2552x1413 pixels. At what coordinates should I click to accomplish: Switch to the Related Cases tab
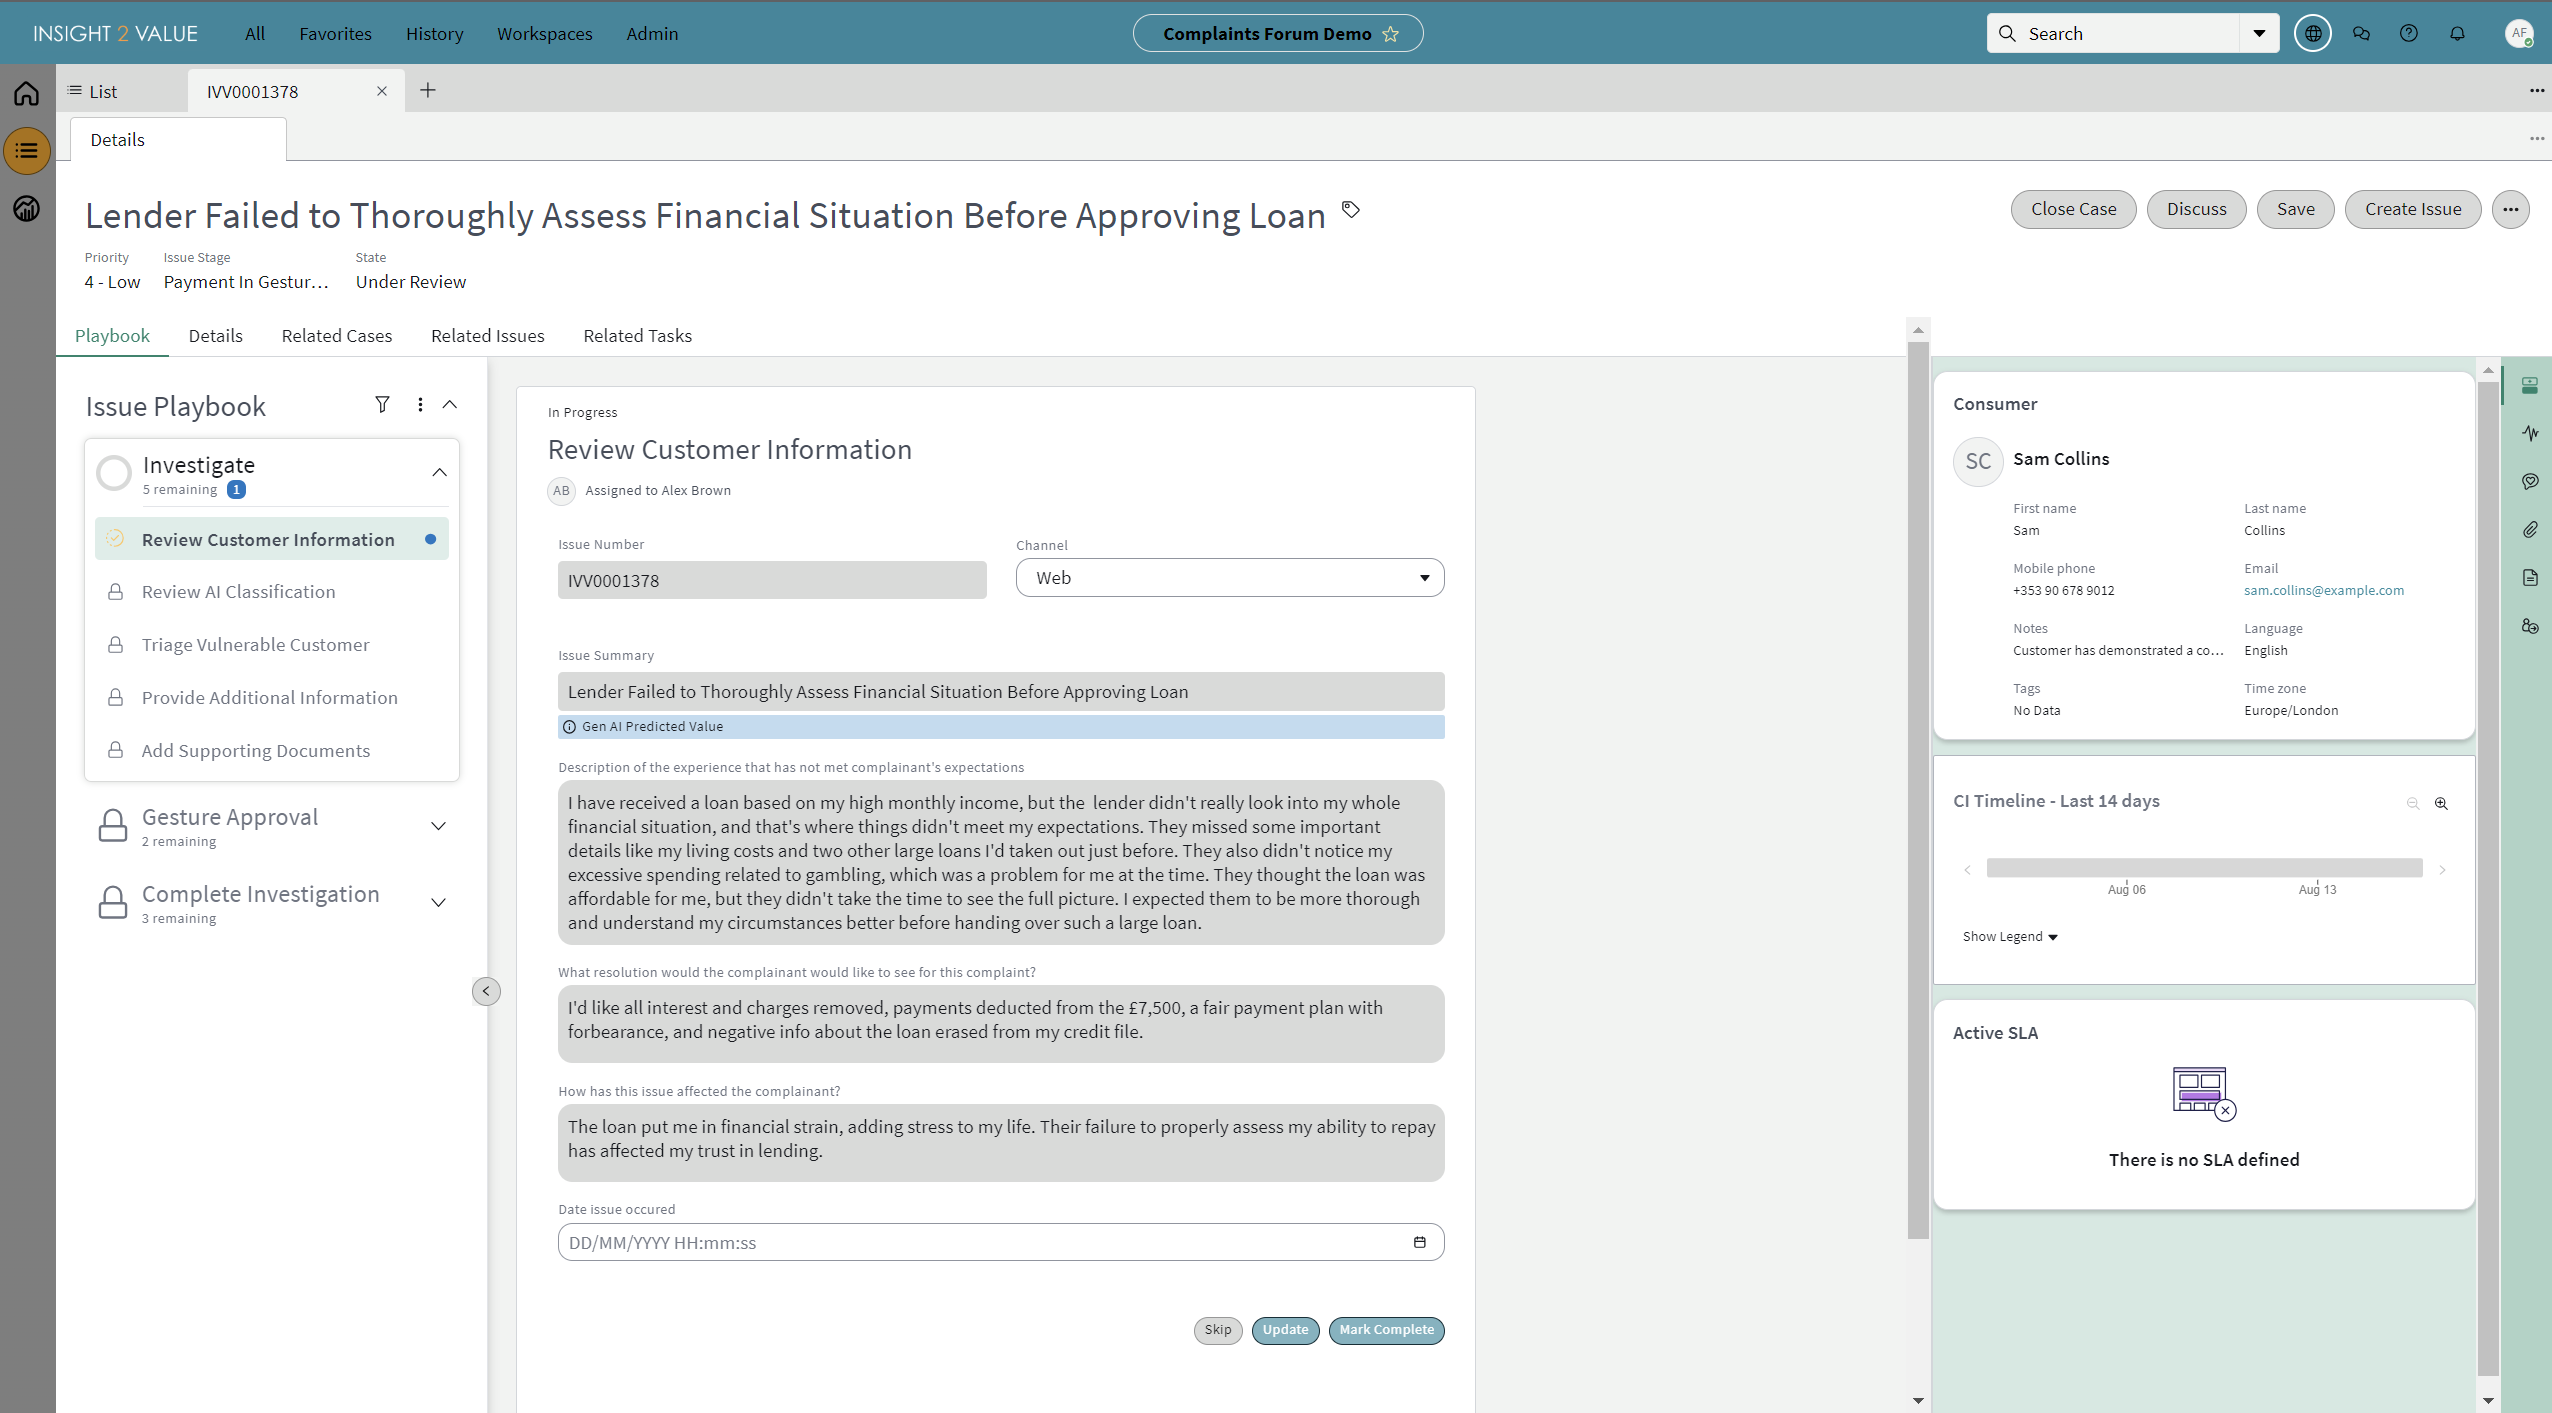tap(336, 336)
